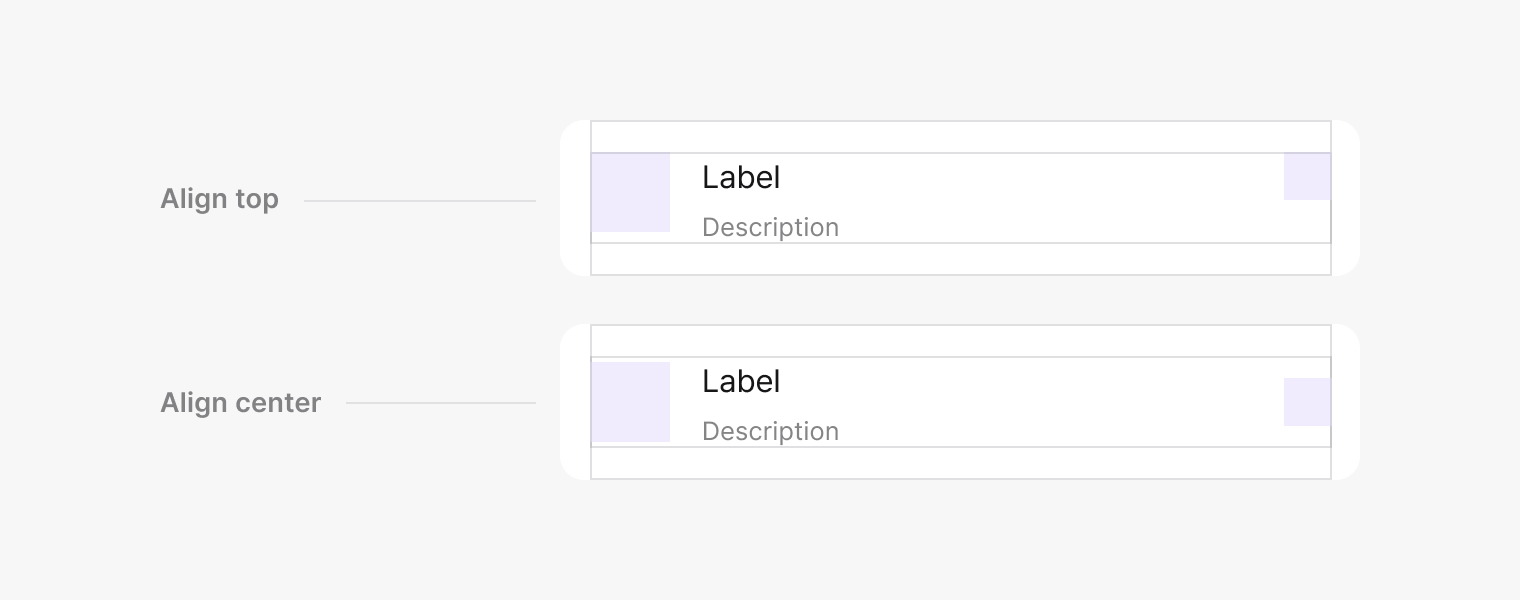Image resolution: width=1520 pixels, height=600 pixels.
Task: Click the connector line beside "Align top"
Action: tap(420, 201)
